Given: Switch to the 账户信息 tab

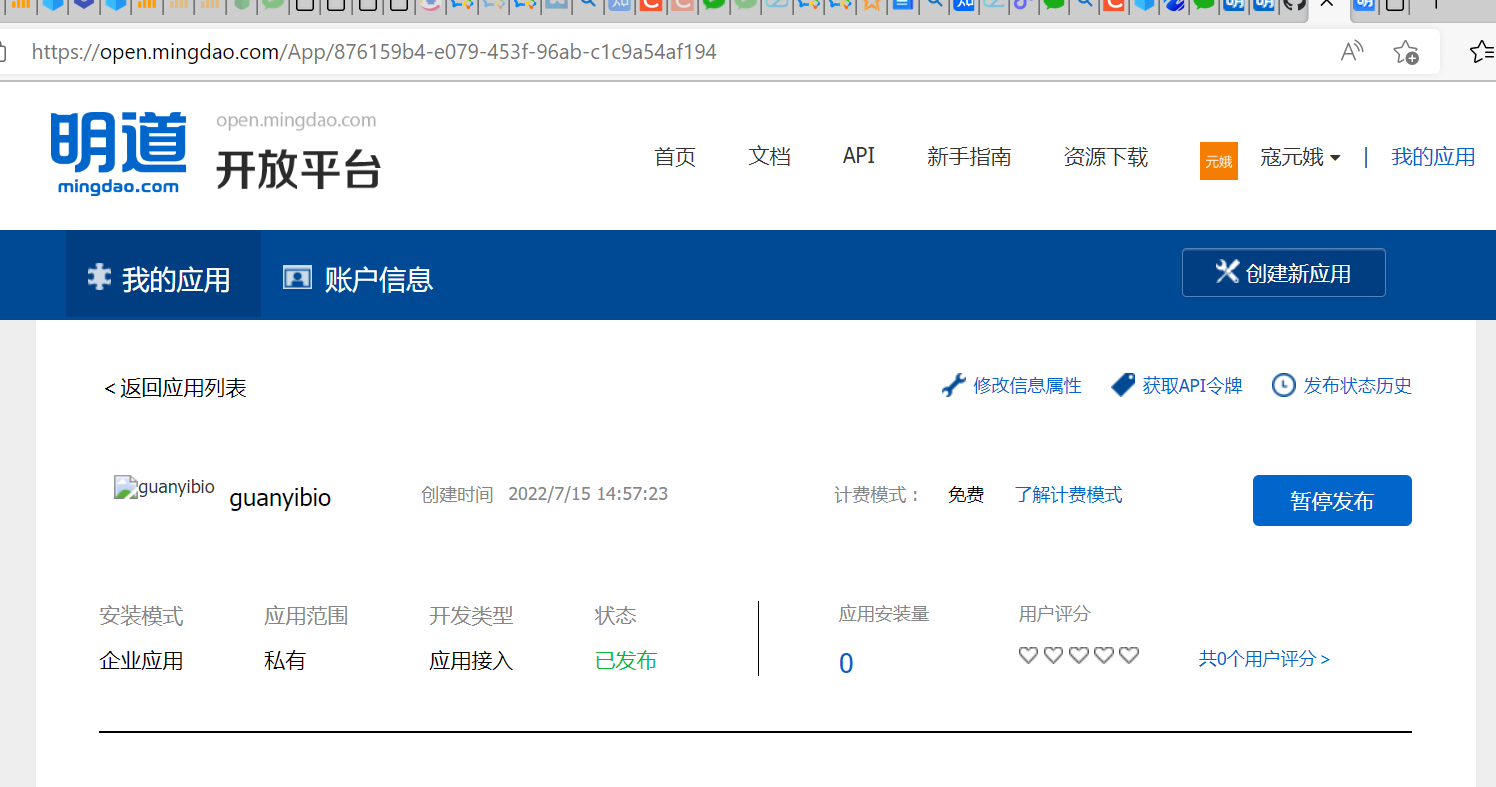Looking at the screenshot, I should coord(358,279).
